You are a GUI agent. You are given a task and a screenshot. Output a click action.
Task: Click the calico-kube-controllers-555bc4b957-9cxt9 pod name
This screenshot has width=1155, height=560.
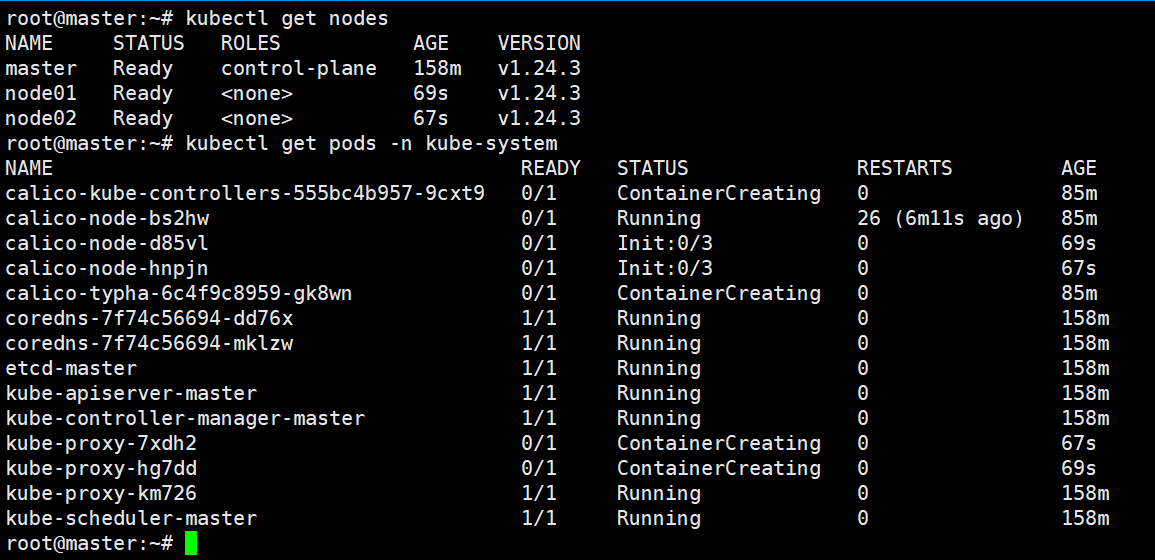245,193
